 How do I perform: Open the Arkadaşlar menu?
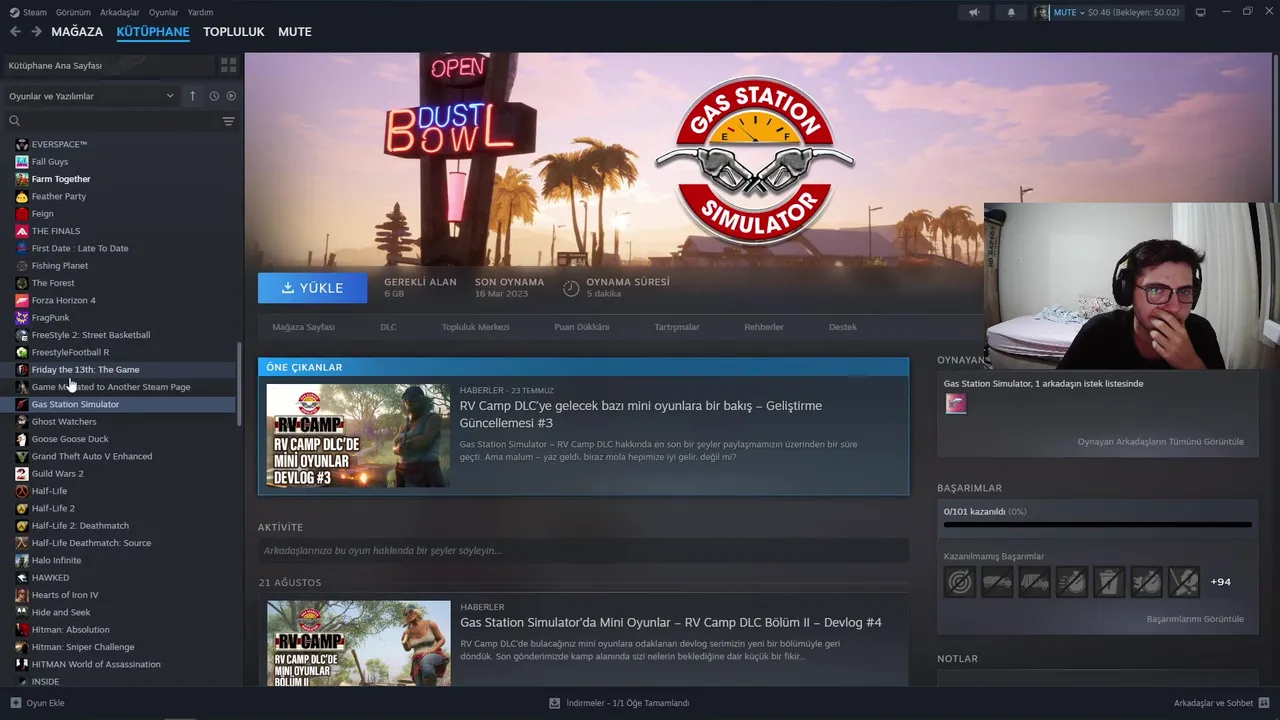tap(120, 12)
